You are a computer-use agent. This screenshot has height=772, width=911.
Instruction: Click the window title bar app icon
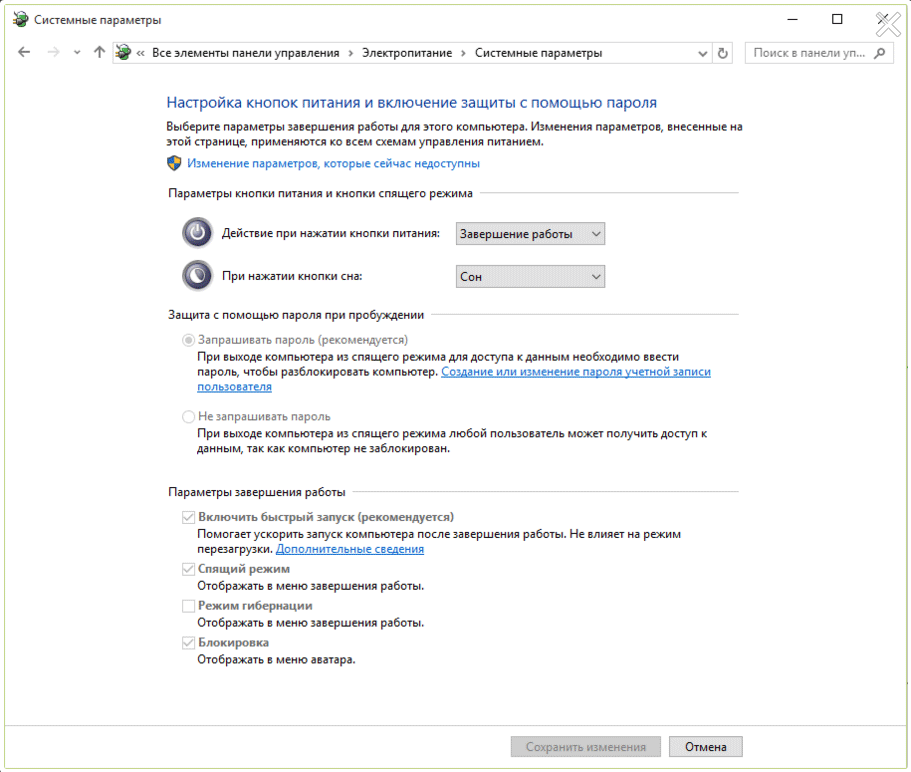(21, 20)
